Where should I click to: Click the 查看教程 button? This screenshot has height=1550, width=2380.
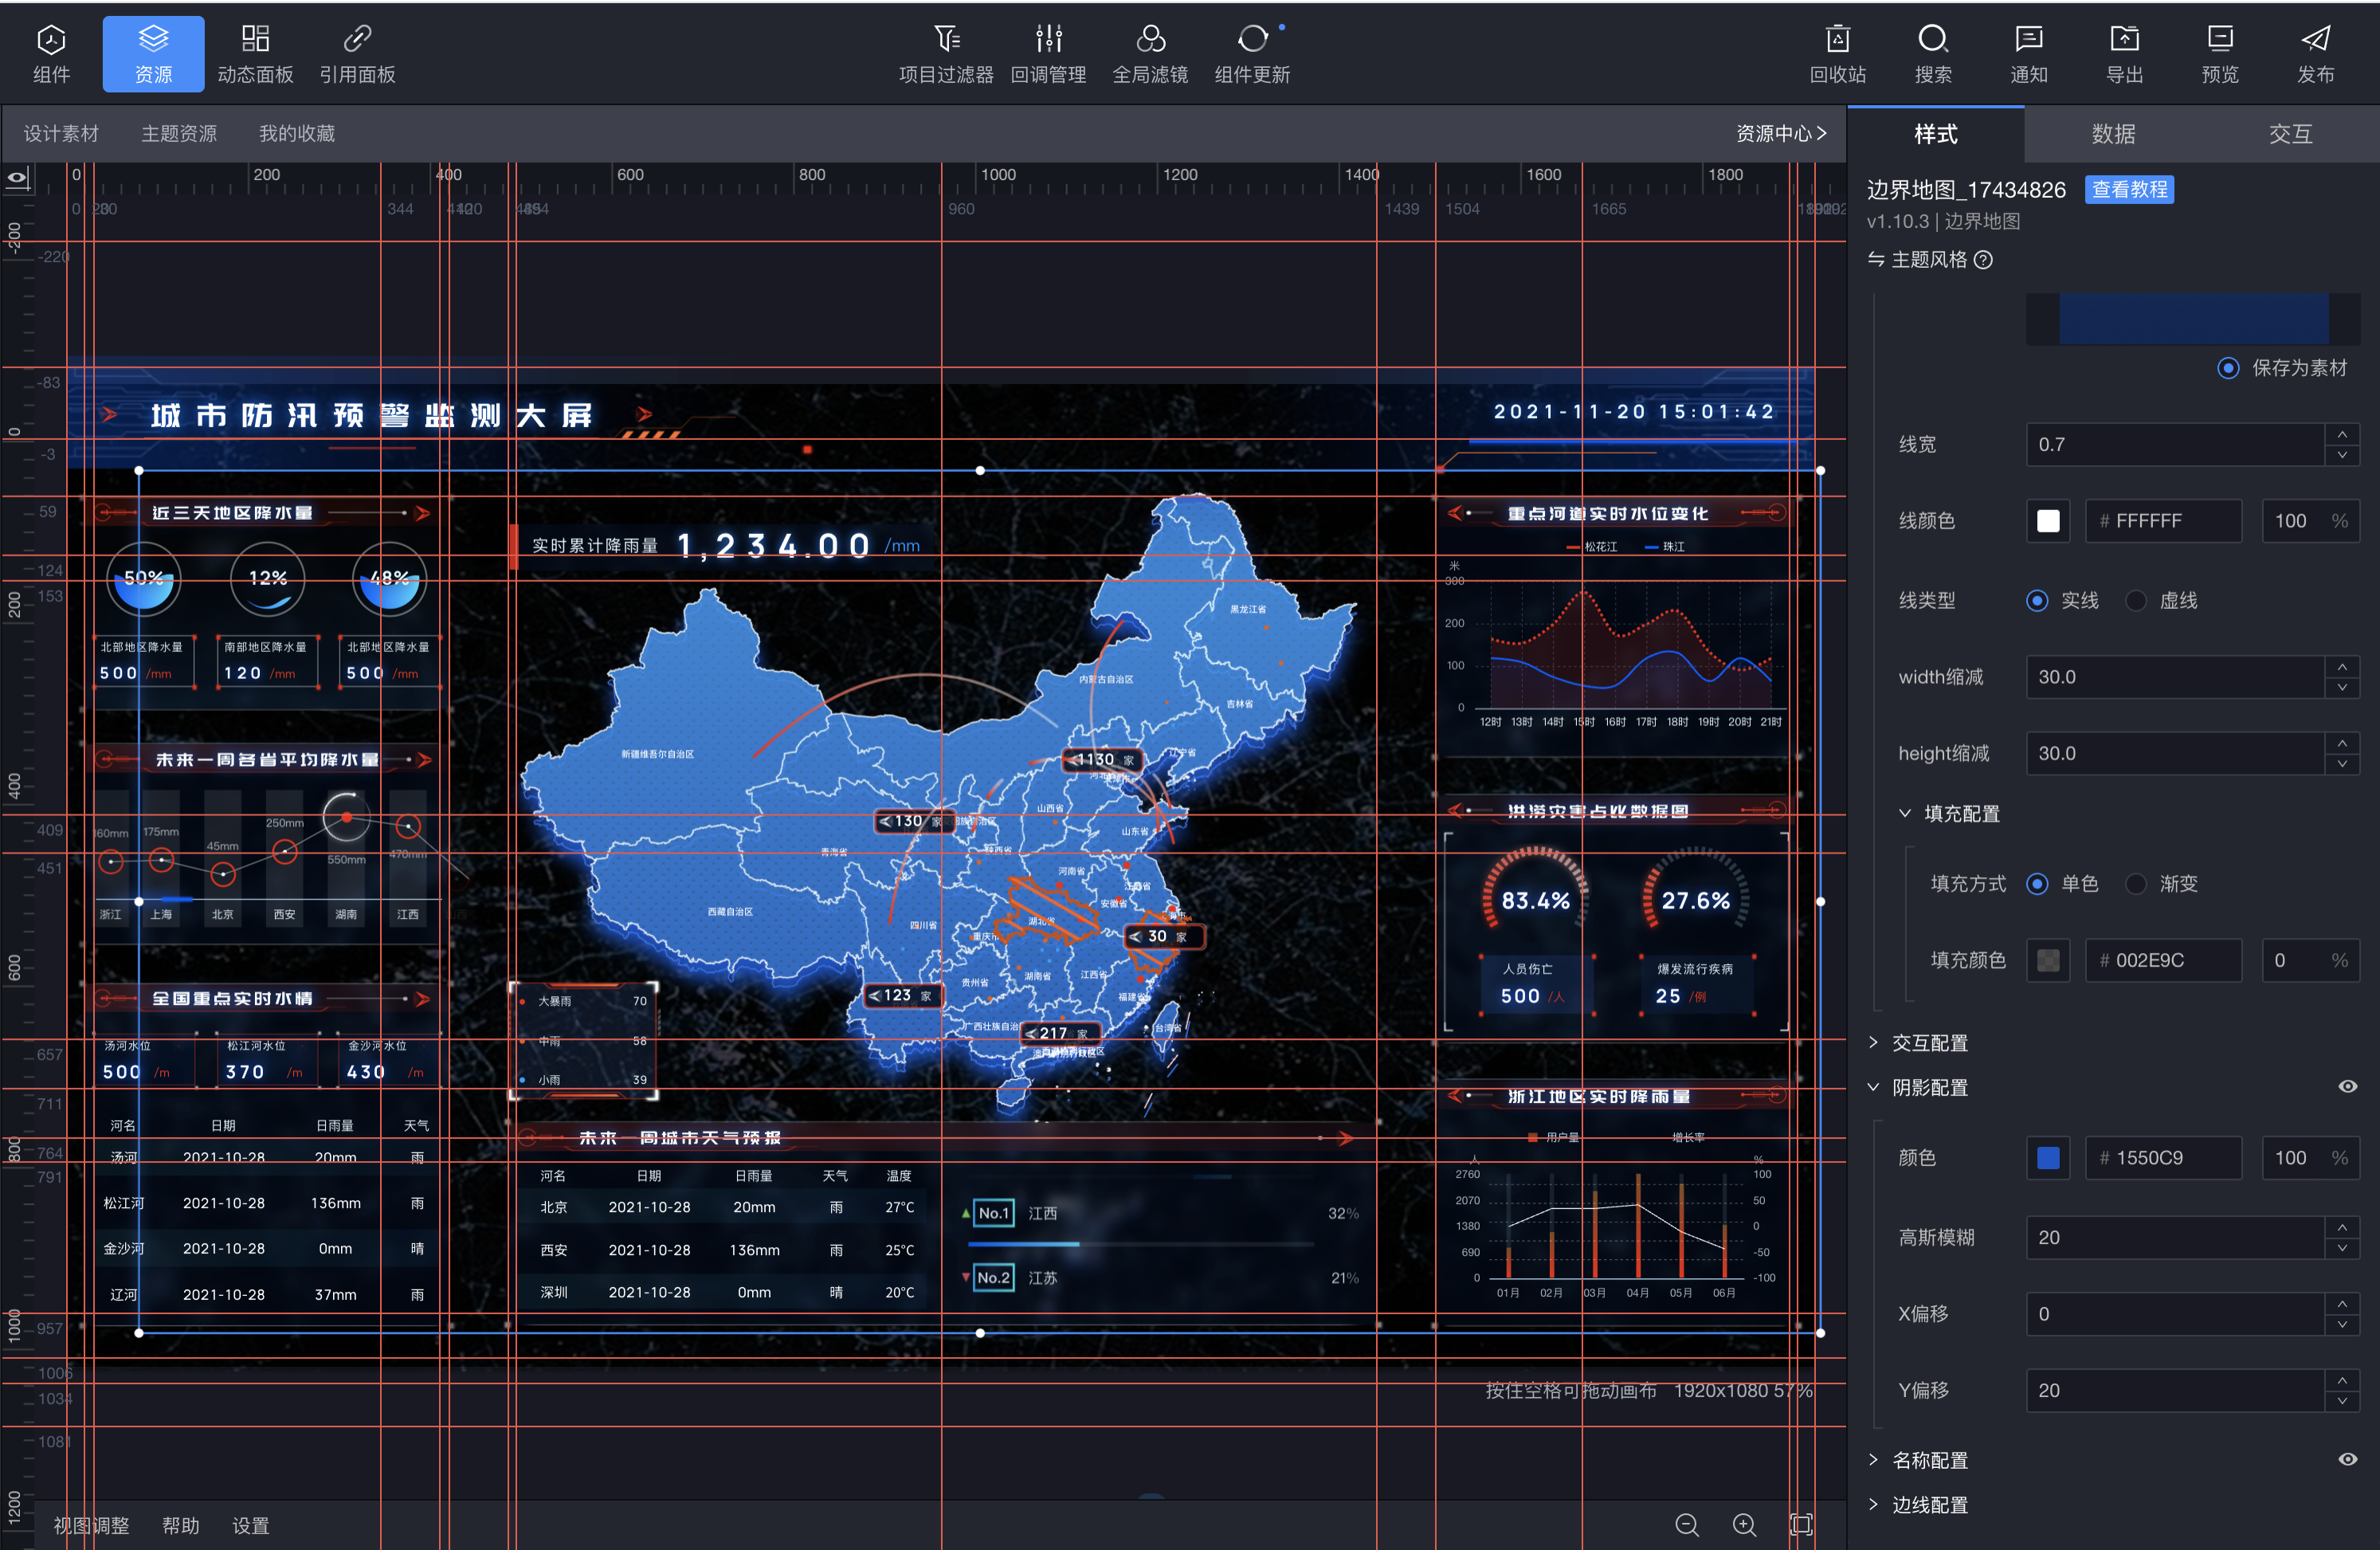(2129, 190)
